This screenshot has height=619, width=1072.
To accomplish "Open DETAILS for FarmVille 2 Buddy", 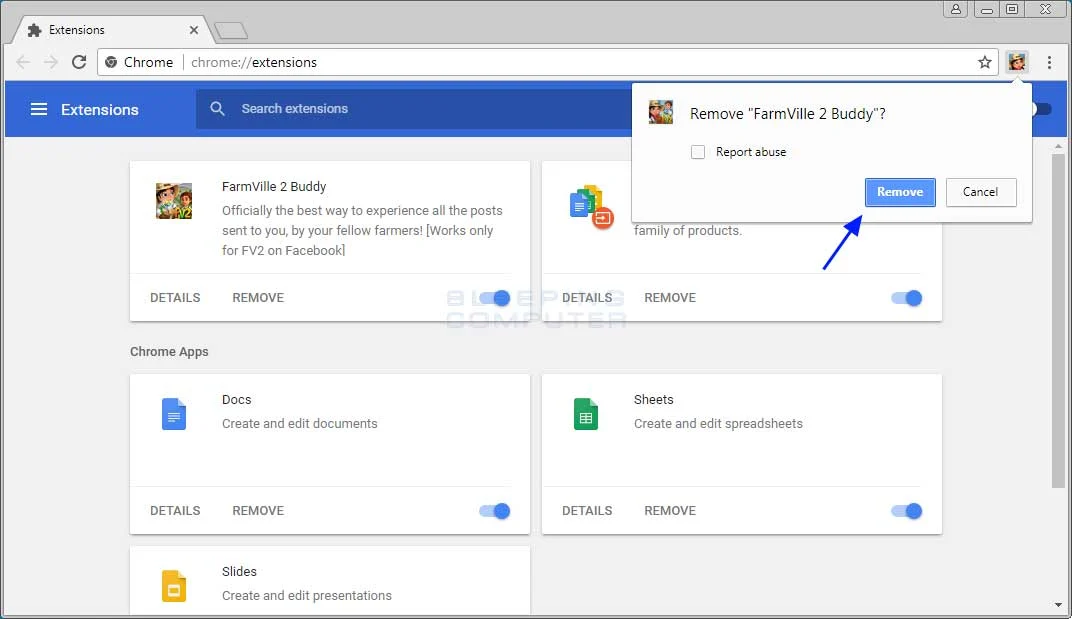I will coord(175,298).
